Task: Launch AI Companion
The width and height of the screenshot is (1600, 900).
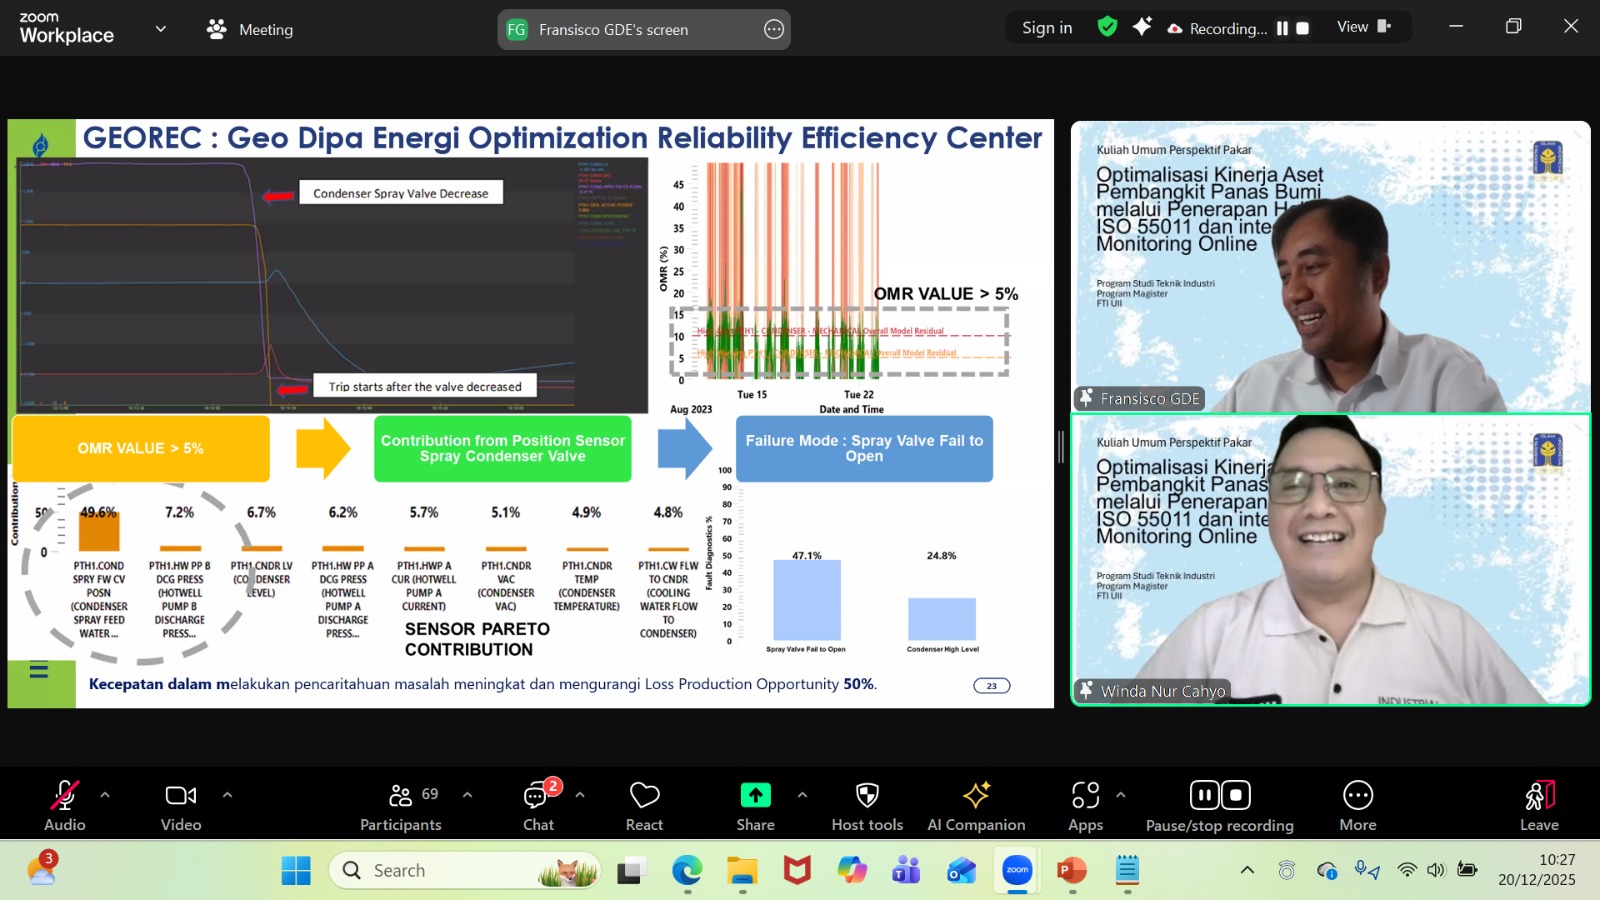Action: point(976,804)
